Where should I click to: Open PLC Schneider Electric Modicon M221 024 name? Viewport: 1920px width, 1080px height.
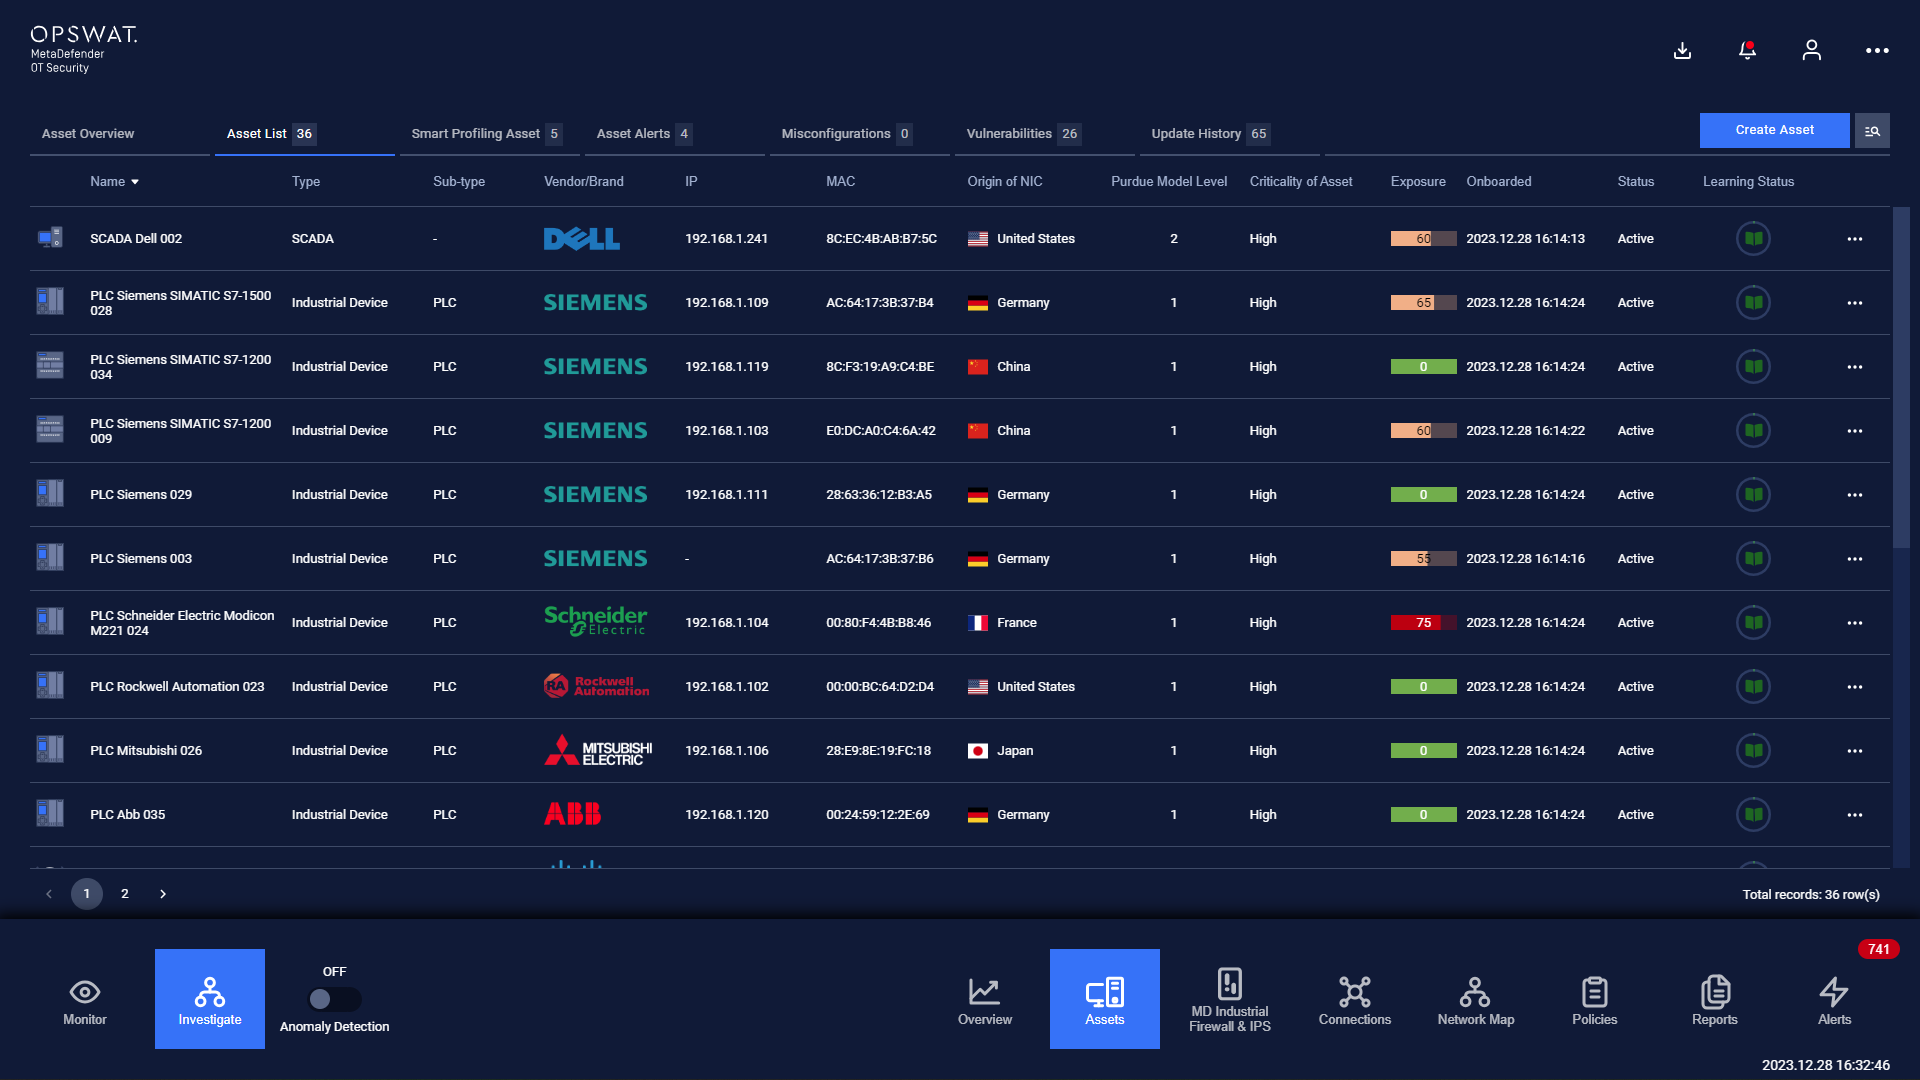pyautogui.click(x=182, y=623)
